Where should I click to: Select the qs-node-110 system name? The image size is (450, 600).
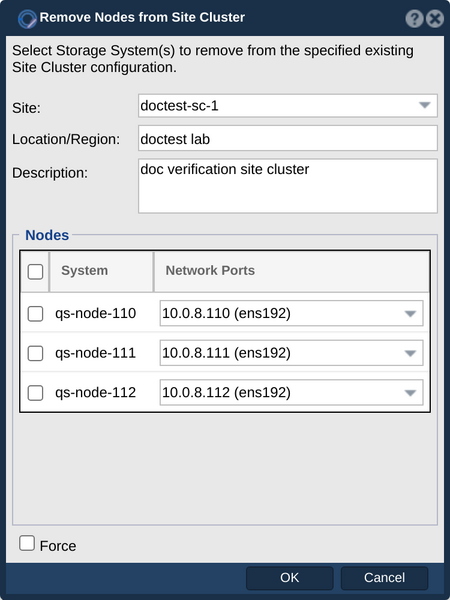click(95, 313)
